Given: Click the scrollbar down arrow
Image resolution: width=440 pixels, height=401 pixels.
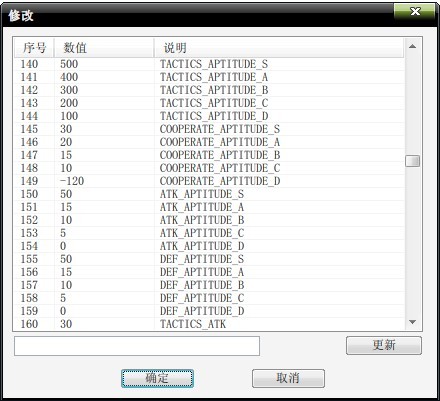Looking at the screenshot, I should point(412,322).
